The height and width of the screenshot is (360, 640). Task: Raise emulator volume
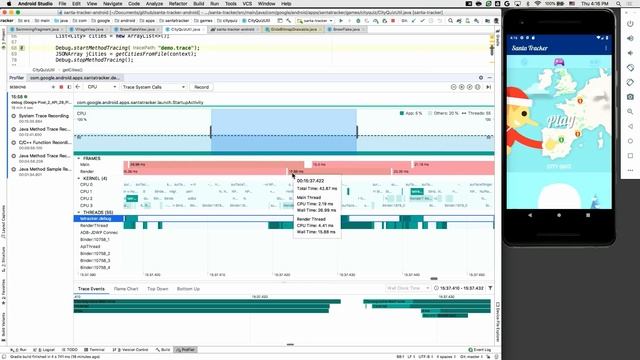coord(630,38)
